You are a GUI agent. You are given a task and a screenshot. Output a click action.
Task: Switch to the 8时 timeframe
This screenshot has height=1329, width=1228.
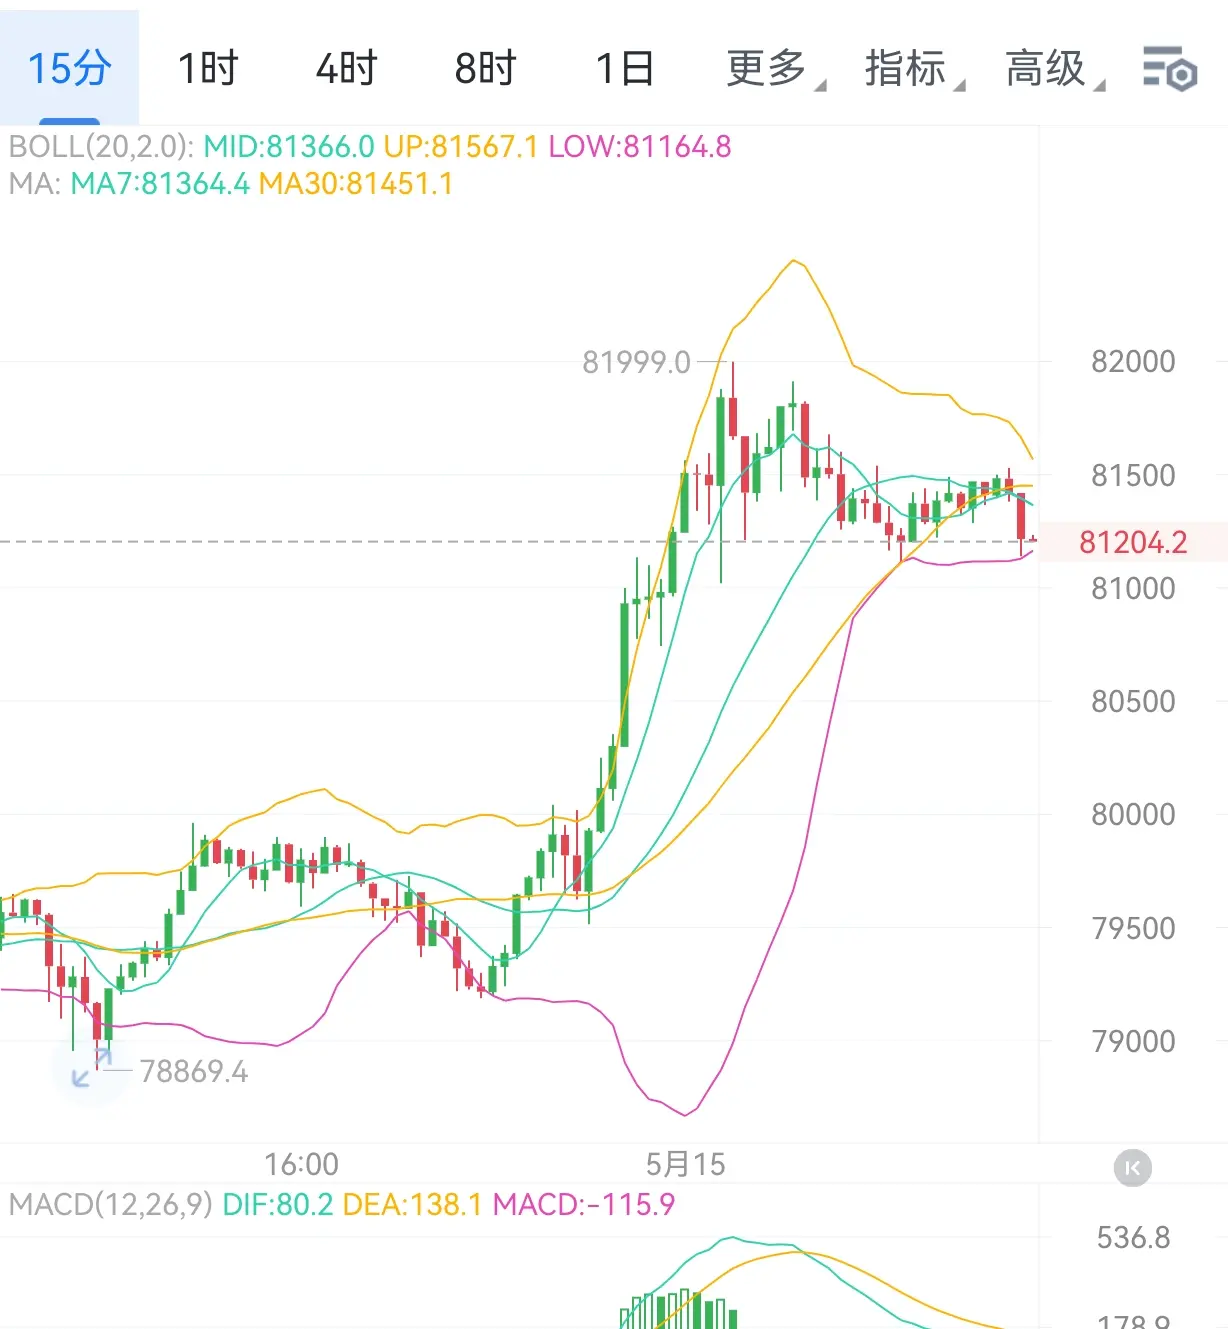pos(485,69)
